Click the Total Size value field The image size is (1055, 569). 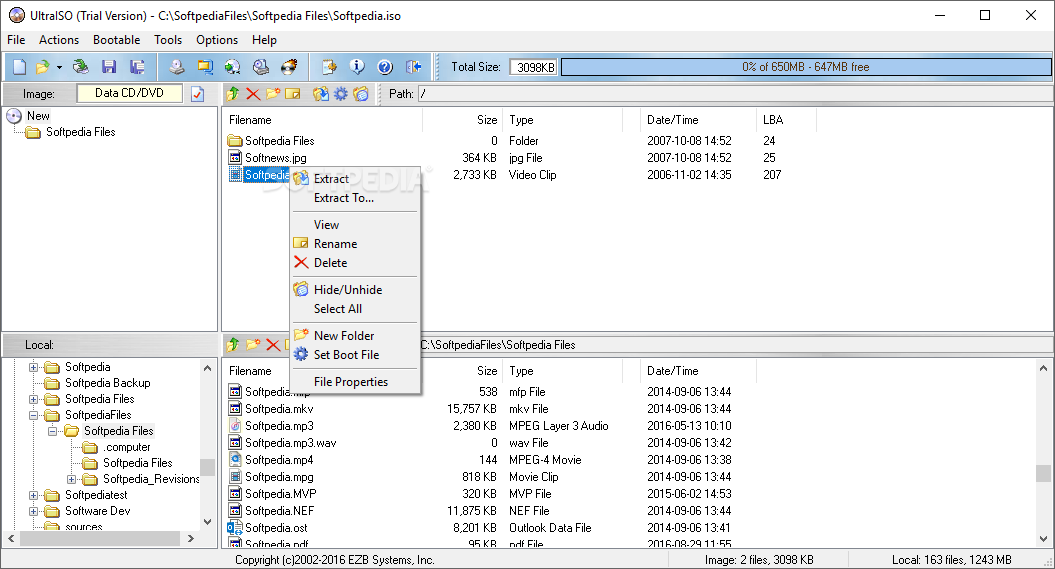534,67
